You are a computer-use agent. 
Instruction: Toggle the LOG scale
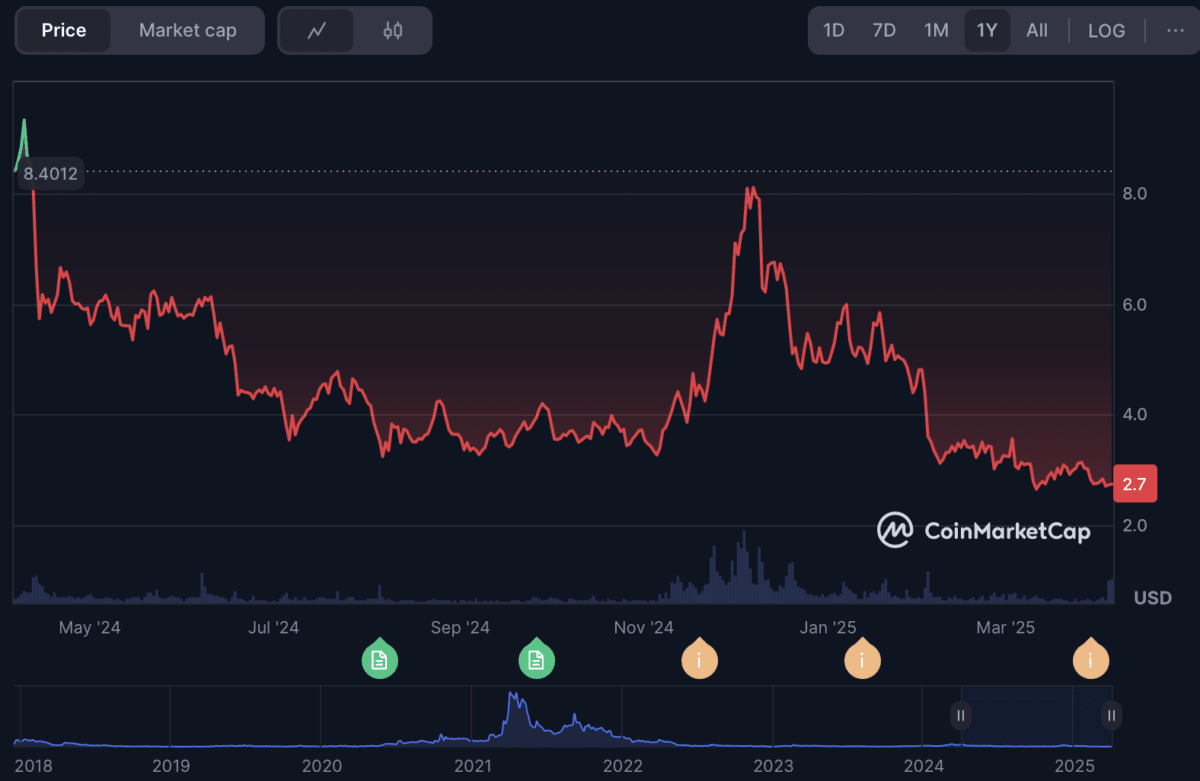point(1107,31)
